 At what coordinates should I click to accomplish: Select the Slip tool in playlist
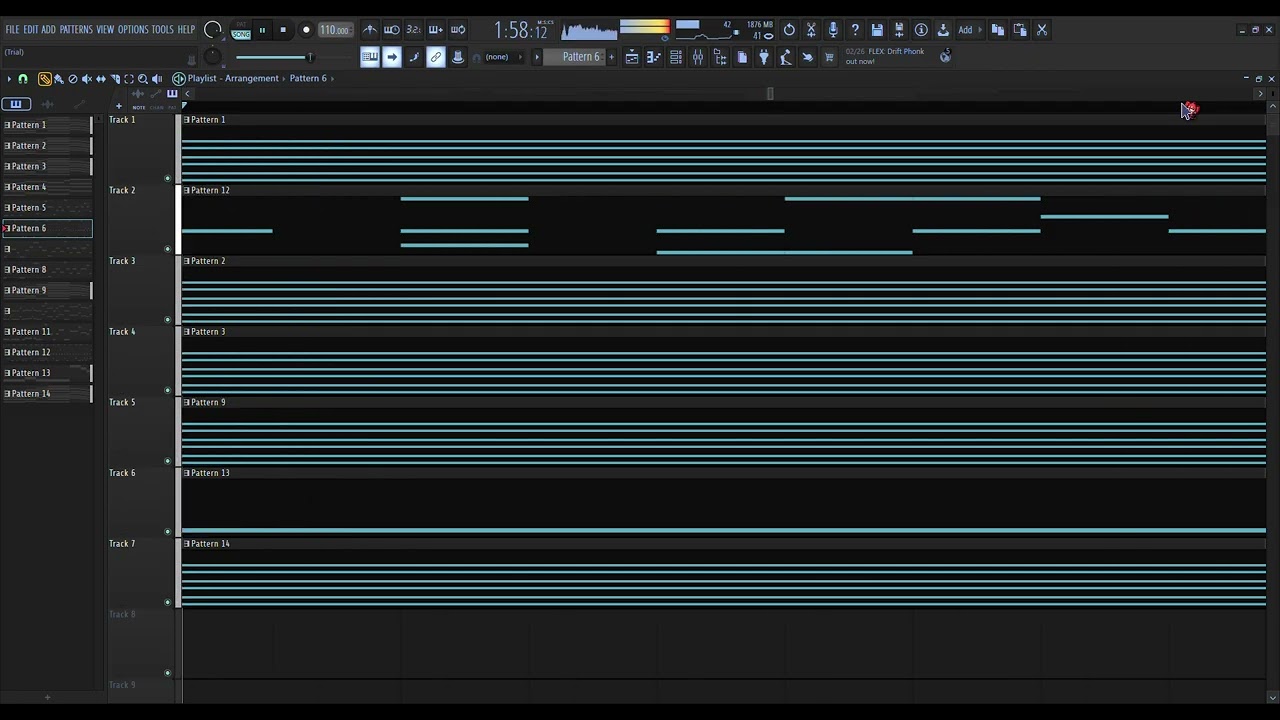click(101, 79)
